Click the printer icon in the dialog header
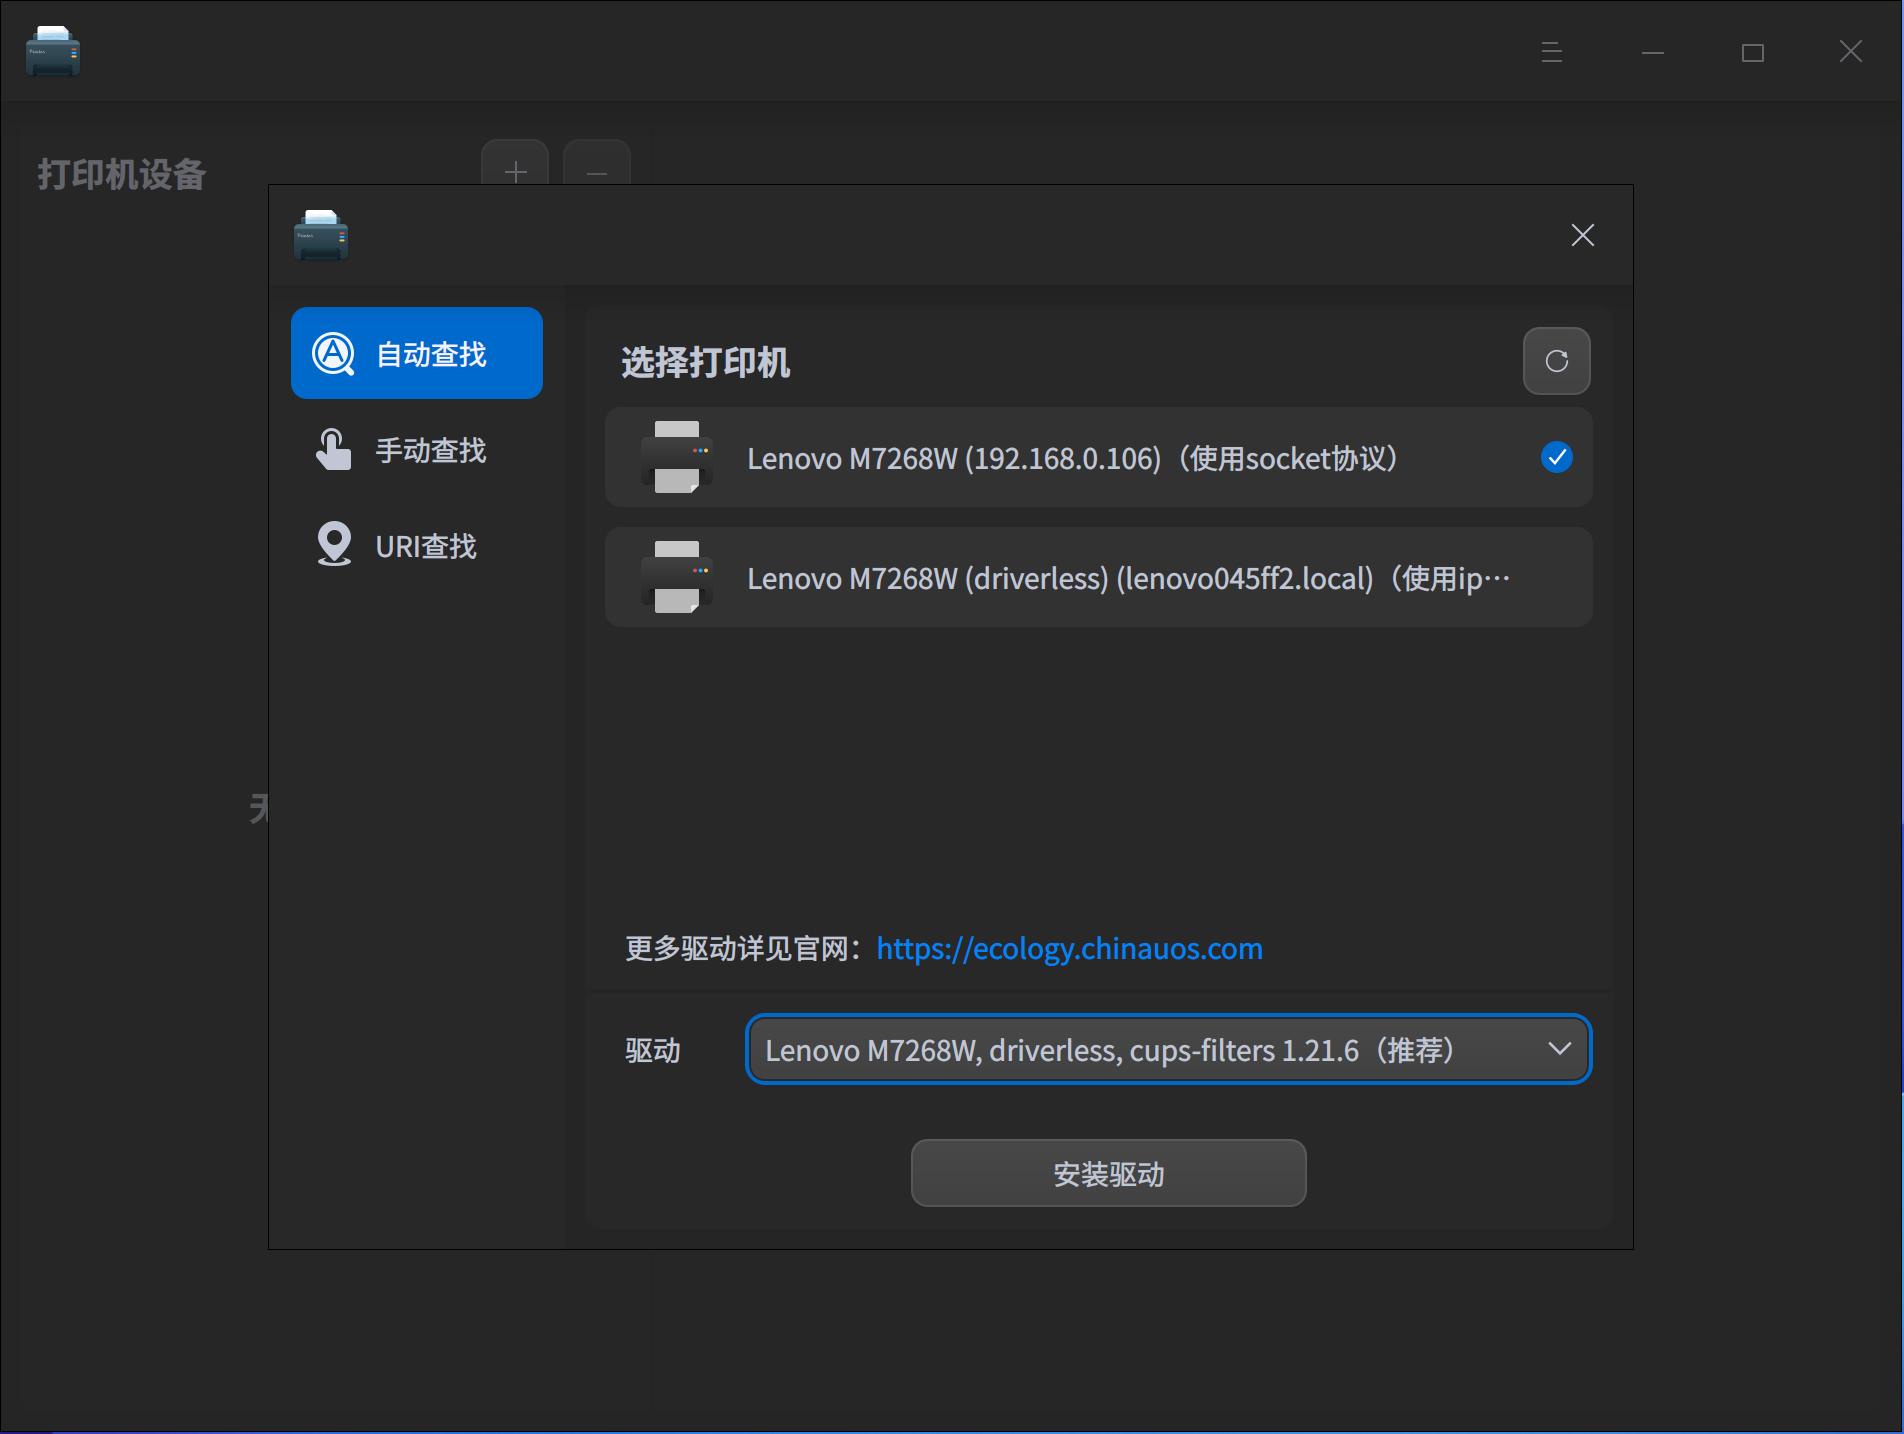This screenshot has height=1434, width=1904. [320, 235]
